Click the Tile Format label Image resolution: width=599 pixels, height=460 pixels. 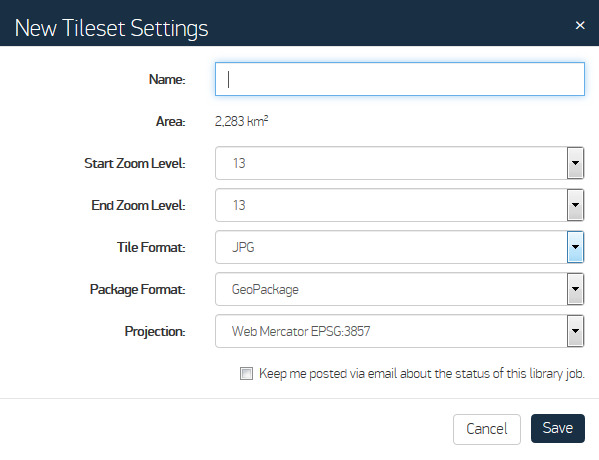pos(151,247)
